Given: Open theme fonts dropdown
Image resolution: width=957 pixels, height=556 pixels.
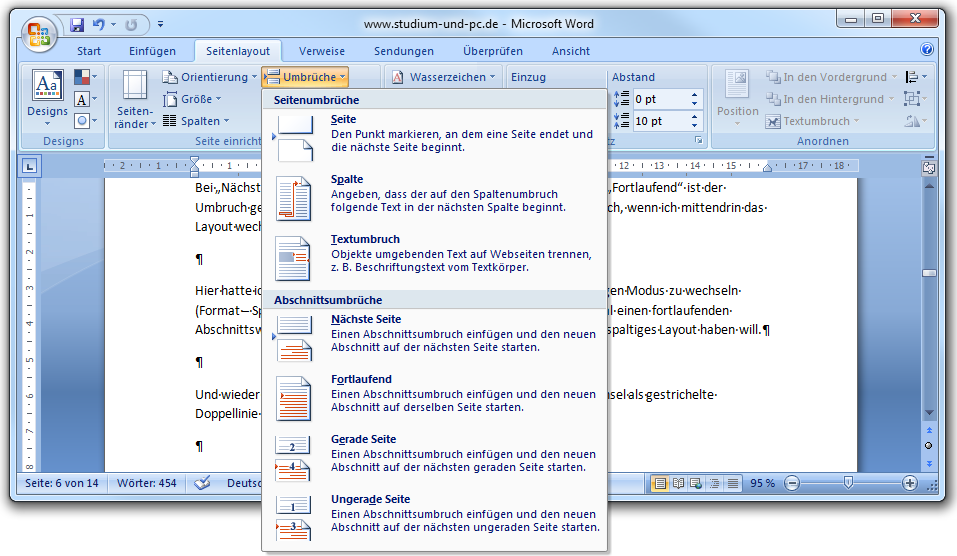Looking at the screenshot, I should tap(85, 99).
